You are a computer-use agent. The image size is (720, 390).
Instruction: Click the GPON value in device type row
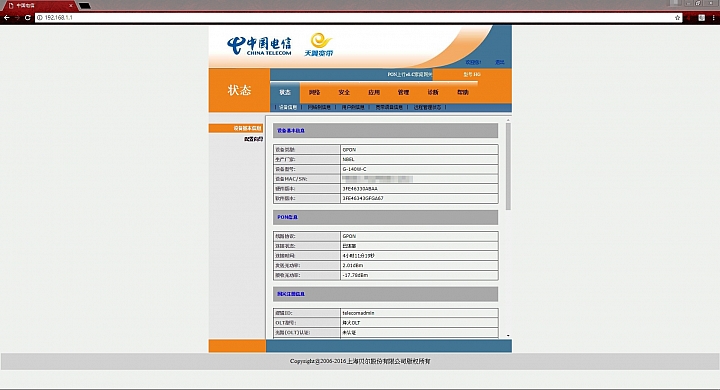pyautogui.click(x=349, y=150)
